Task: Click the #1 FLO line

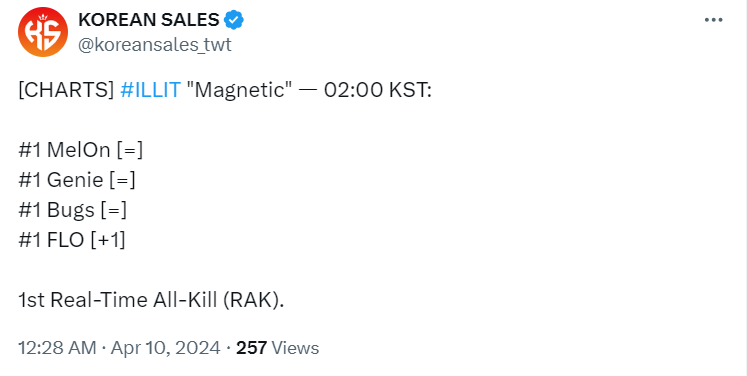Action: pos(71,240)
